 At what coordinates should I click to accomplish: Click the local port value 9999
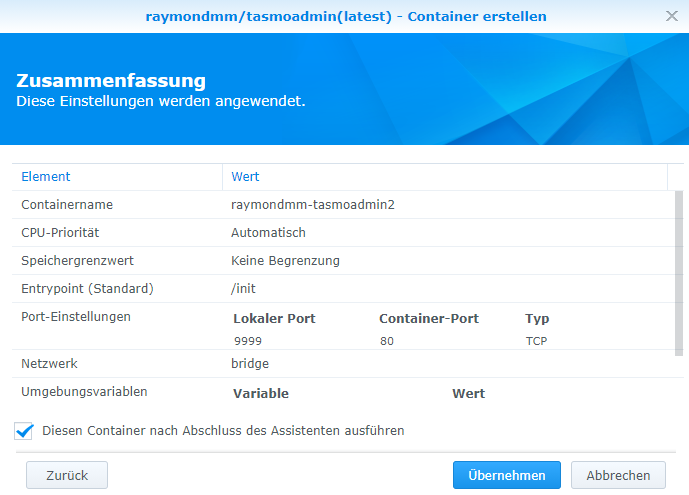point(248,341)
